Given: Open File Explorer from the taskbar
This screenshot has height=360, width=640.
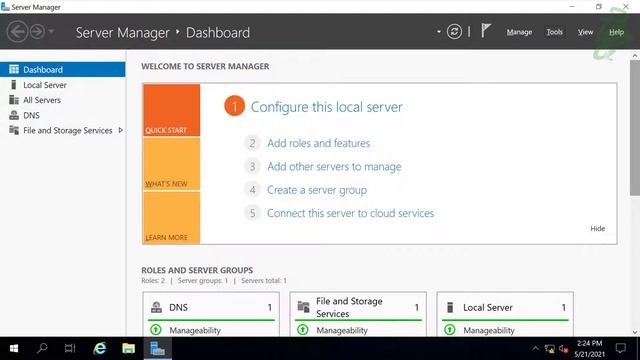Looking at the screenshot, I should point(129,348).
